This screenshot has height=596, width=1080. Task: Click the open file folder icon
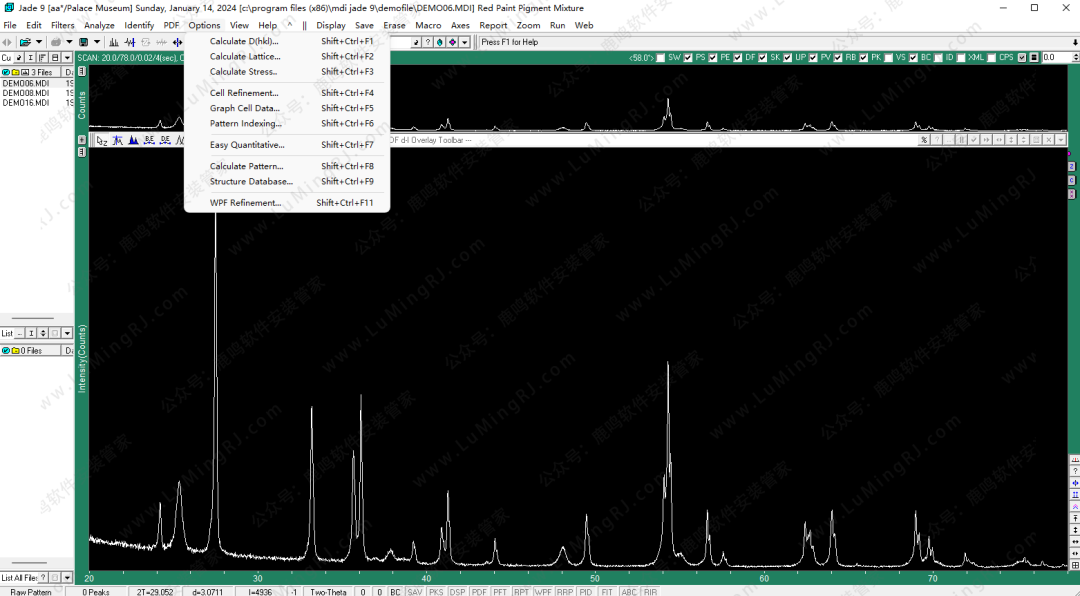25,42
